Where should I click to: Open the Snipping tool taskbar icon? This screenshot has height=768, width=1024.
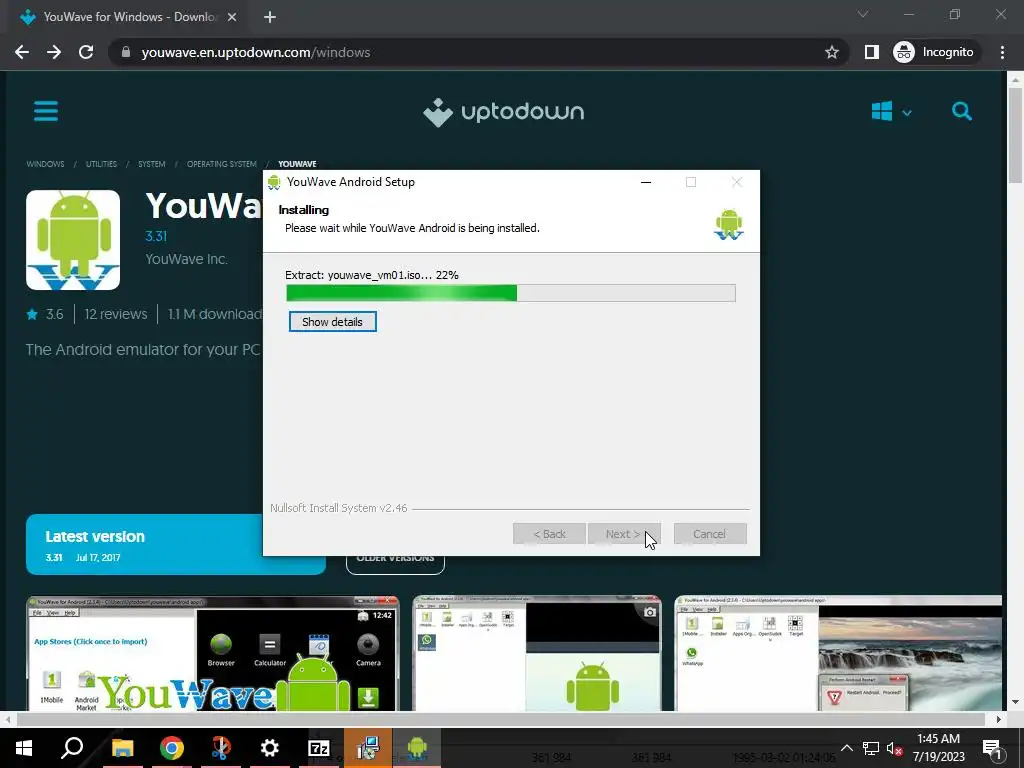click(x=221, y=748)
